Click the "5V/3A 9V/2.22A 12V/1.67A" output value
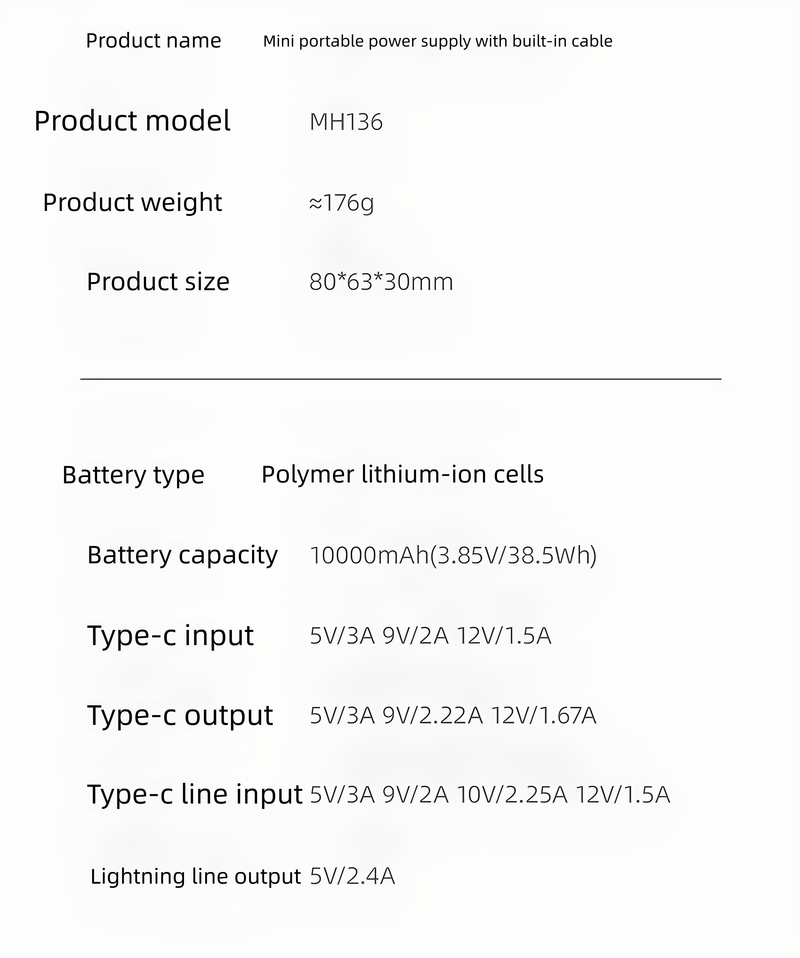 [453, 716]
